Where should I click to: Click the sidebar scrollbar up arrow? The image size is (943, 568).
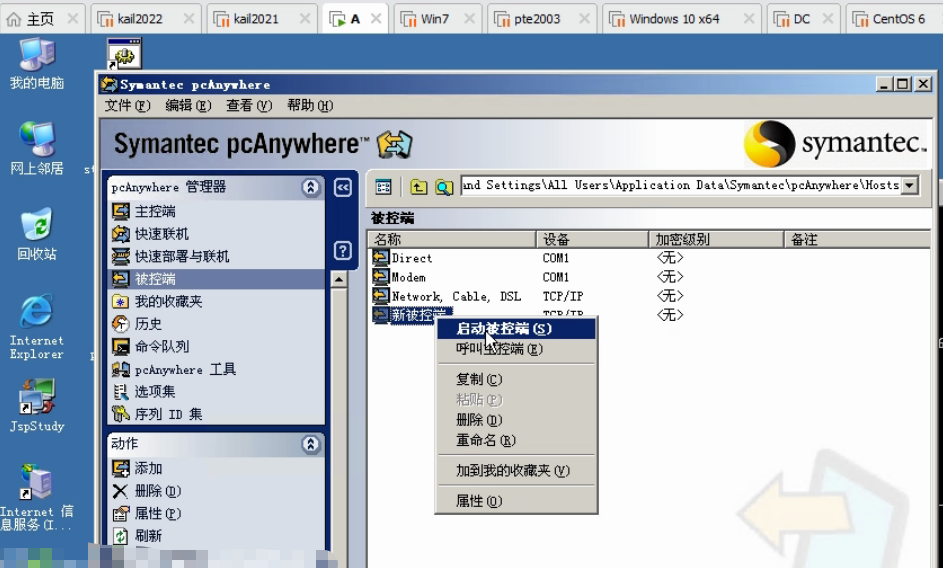coord(339,280)
